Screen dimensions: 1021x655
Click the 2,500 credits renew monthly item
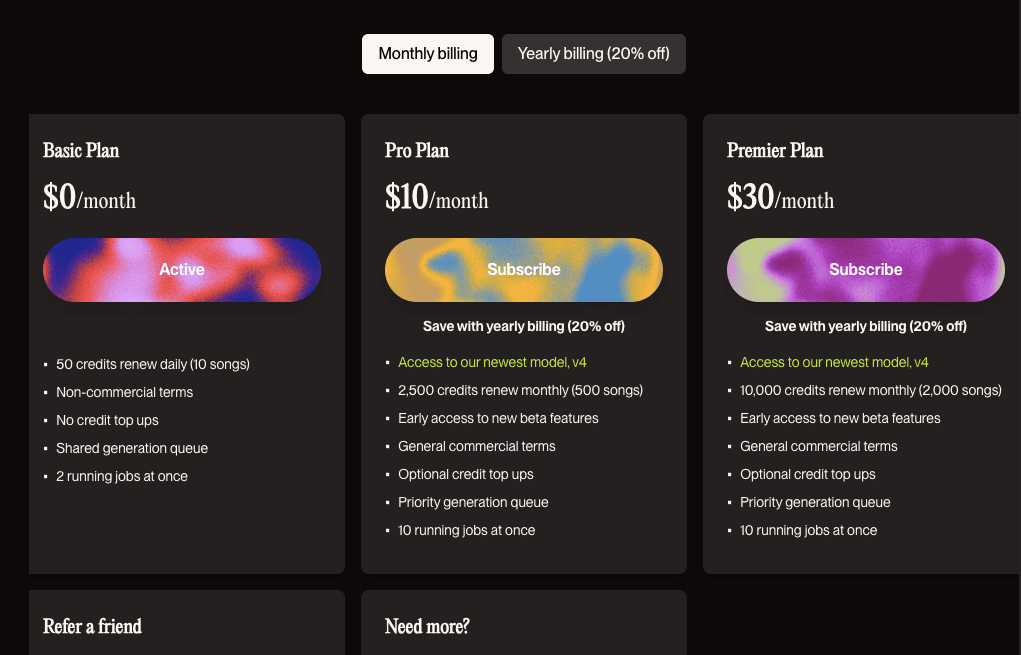click(520, 391)
